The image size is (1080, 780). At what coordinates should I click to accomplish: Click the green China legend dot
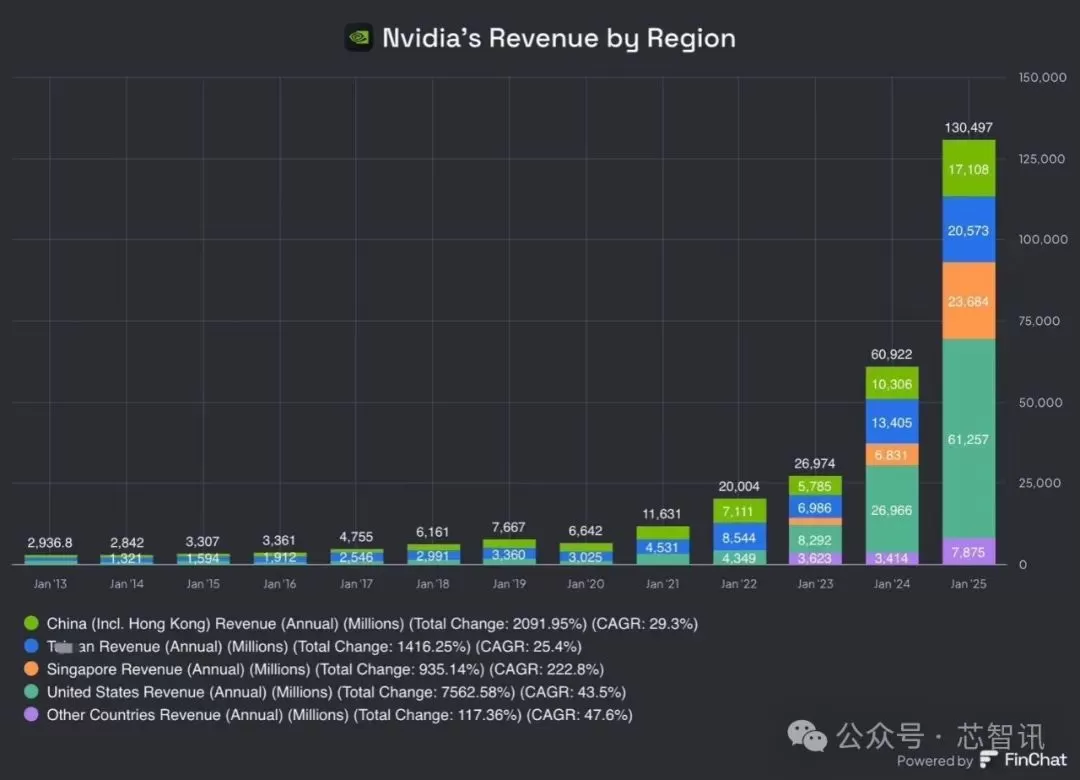coord(30,624)
